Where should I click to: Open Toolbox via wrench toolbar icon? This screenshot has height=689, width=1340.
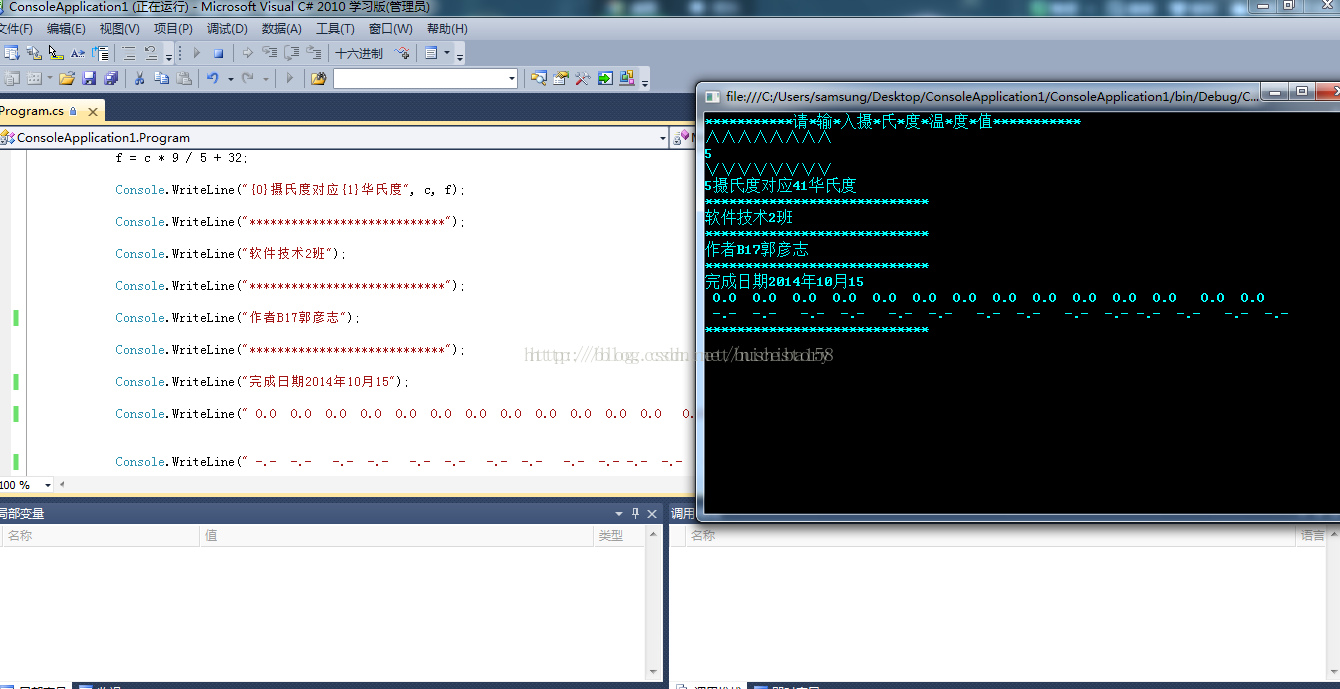pos(582,78)
